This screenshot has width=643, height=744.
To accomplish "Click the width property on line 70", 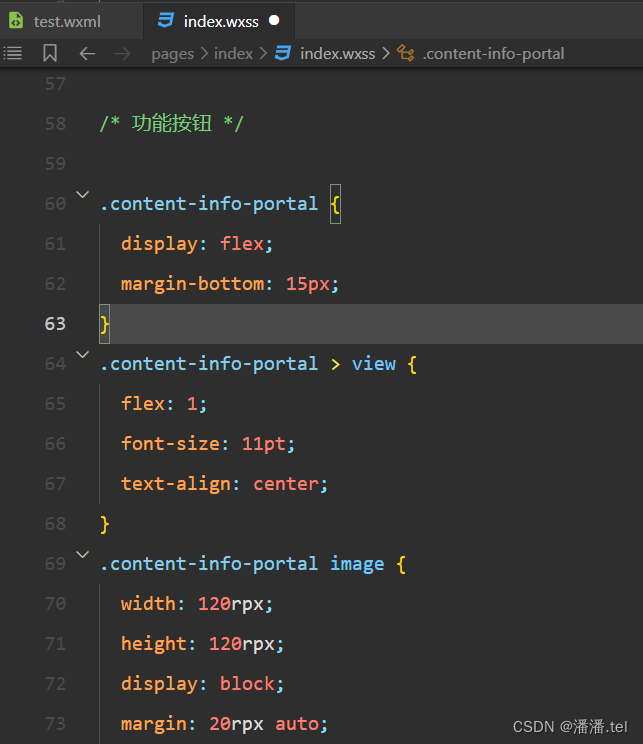I will [149, 604].
